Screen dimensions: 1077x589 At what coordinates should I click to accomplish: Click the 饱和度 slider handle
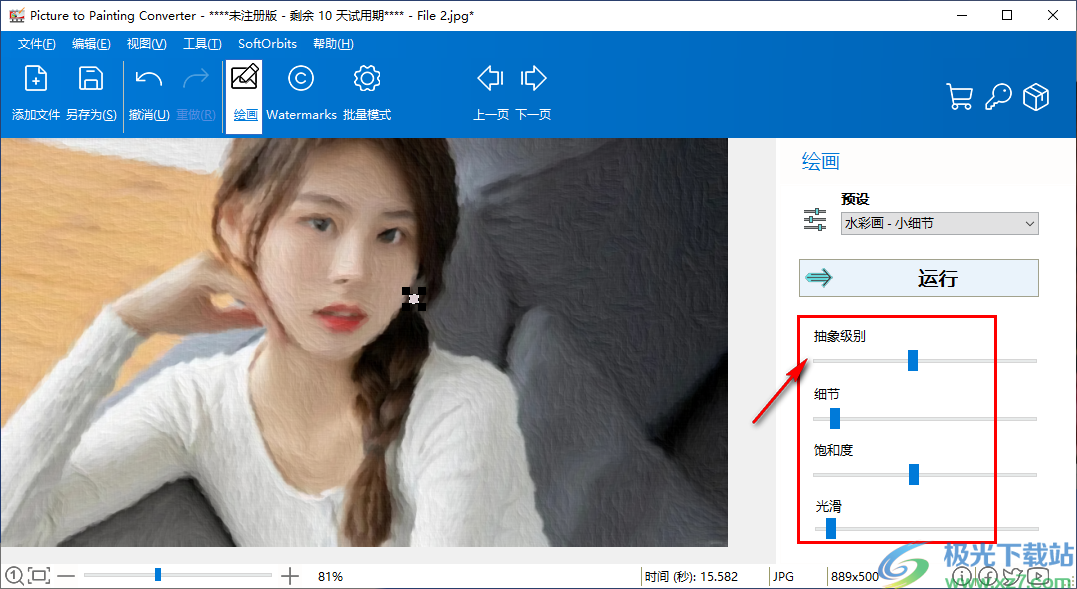[914, 474]
